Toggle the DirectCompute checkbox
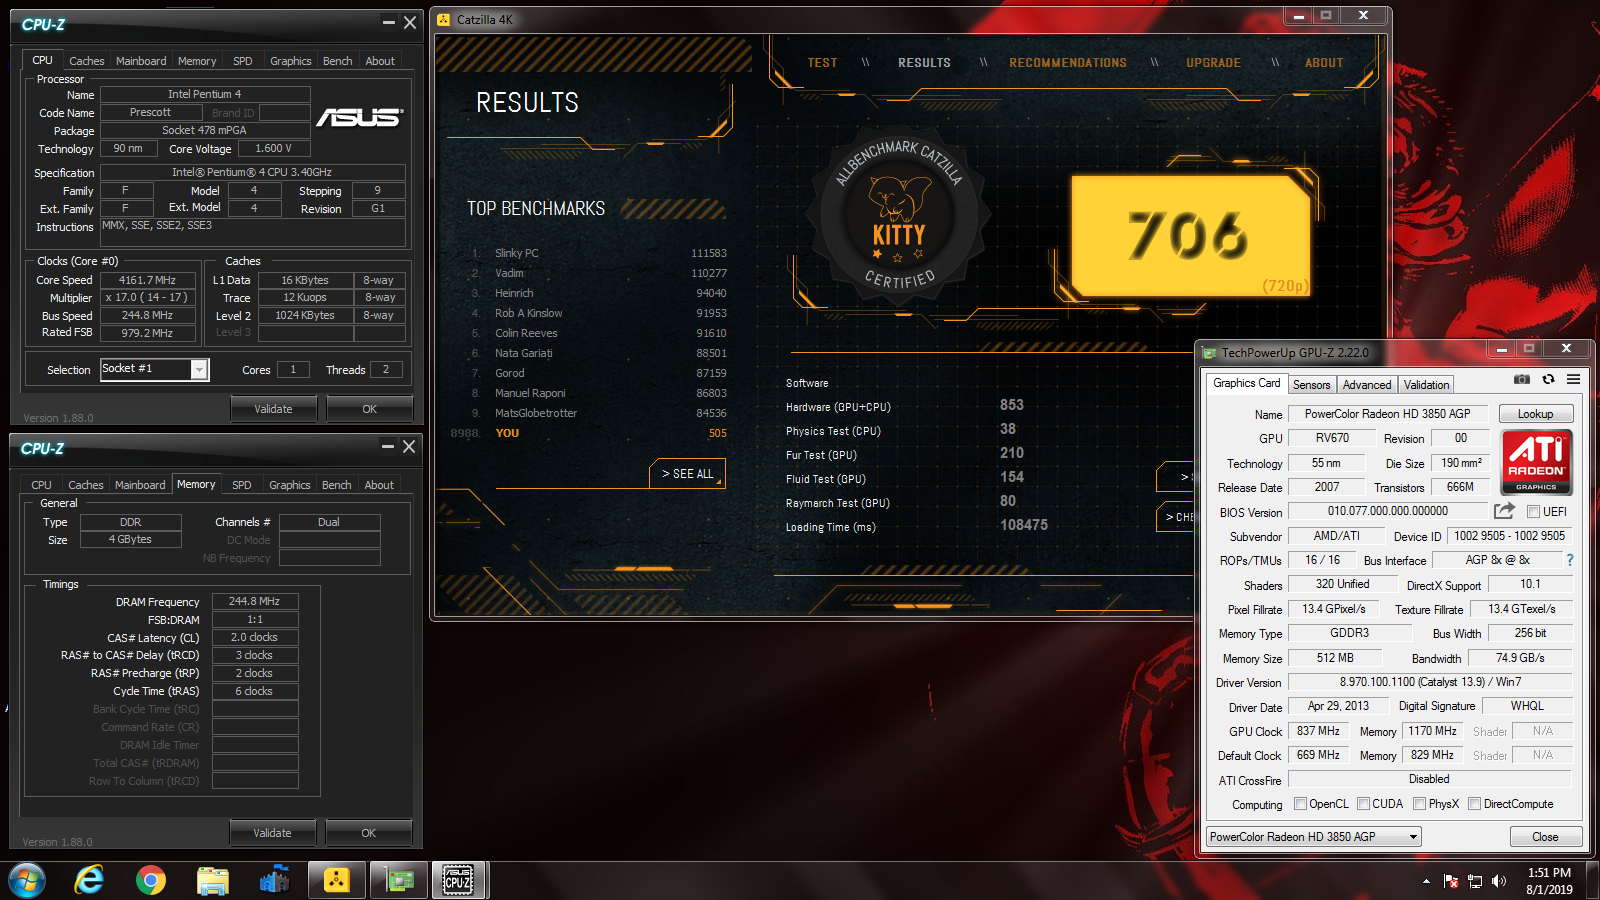This screenshot has height=900, width=1600. (x=1474, y=804)
